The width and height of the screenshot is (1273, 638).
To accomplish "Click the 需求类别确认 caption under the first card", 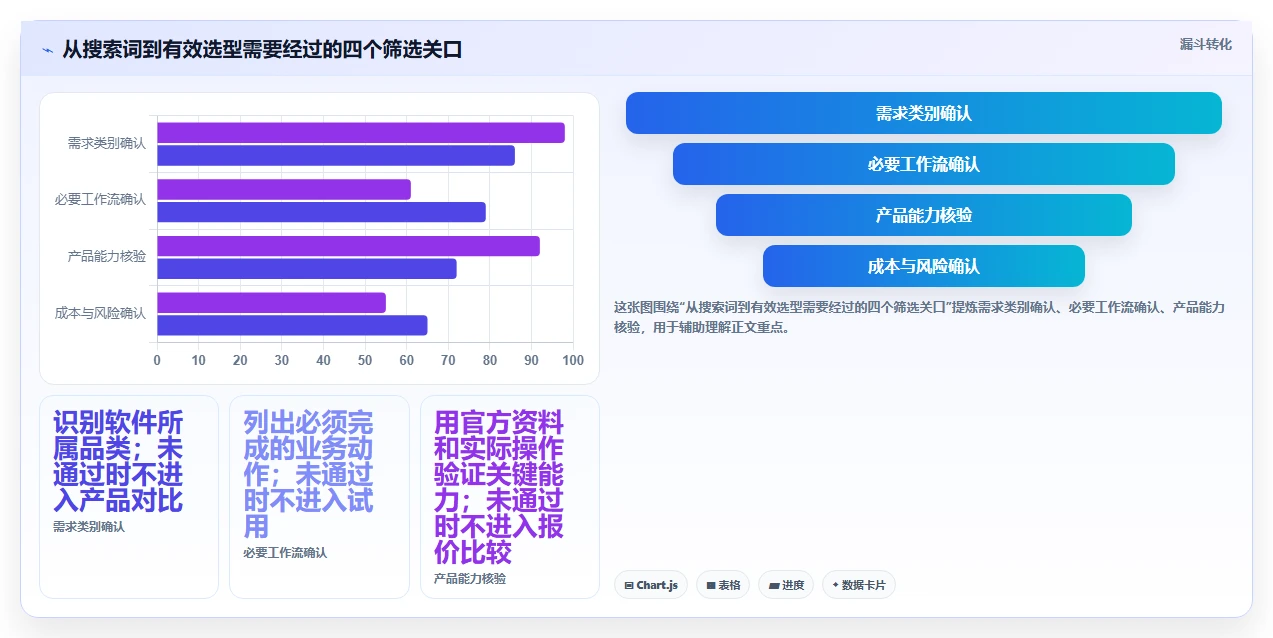I will coord(89,526).
